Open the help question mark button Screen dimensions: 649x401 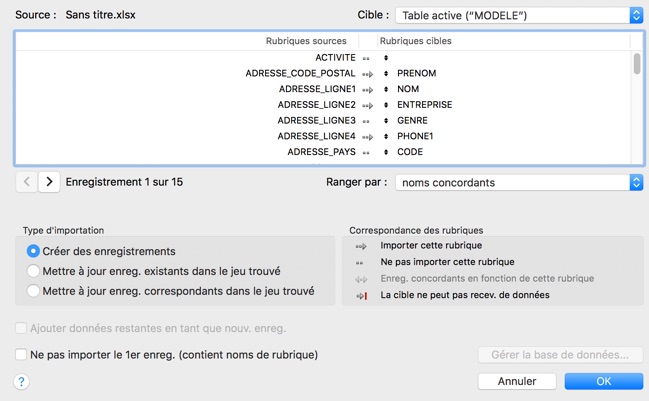[21, 382]
